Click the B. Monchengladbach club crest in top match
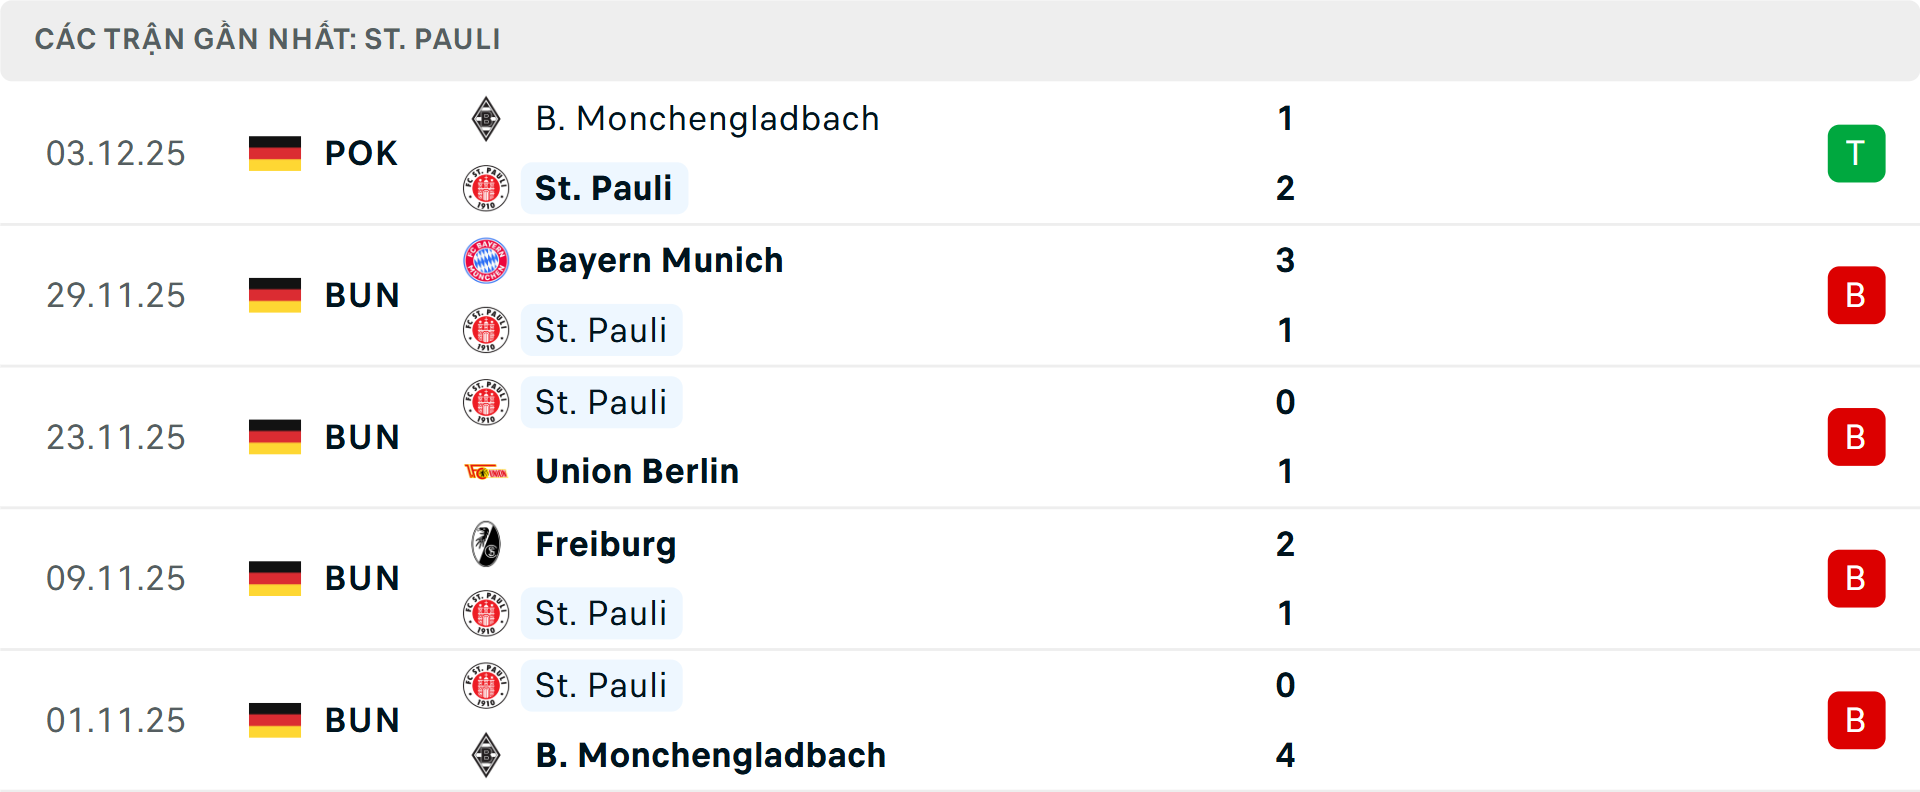The width and height of the screenshot is (1920, 792). [487, 117]
